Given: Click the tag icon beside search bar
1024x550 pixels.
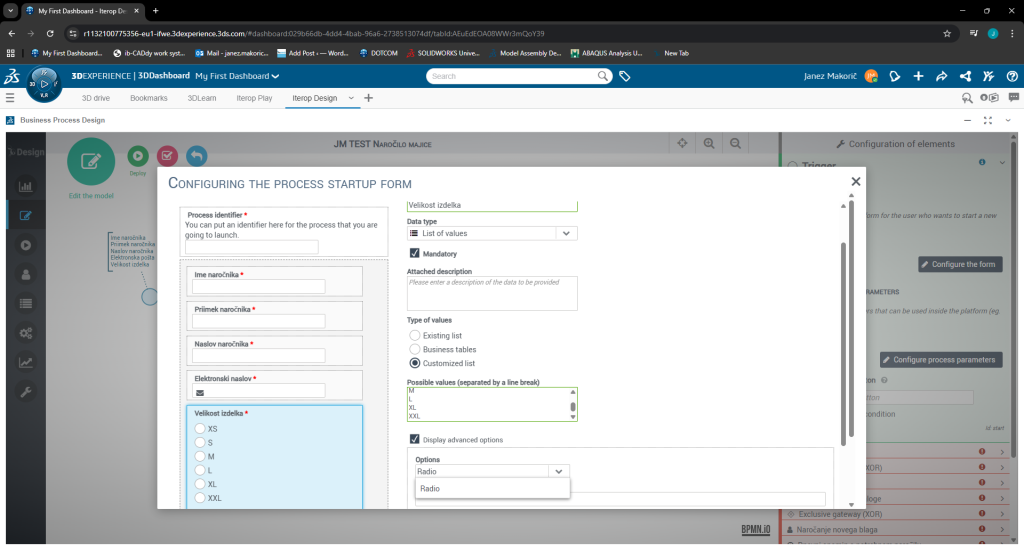Looking at the screenshot, I should click(x=625, y=76).
